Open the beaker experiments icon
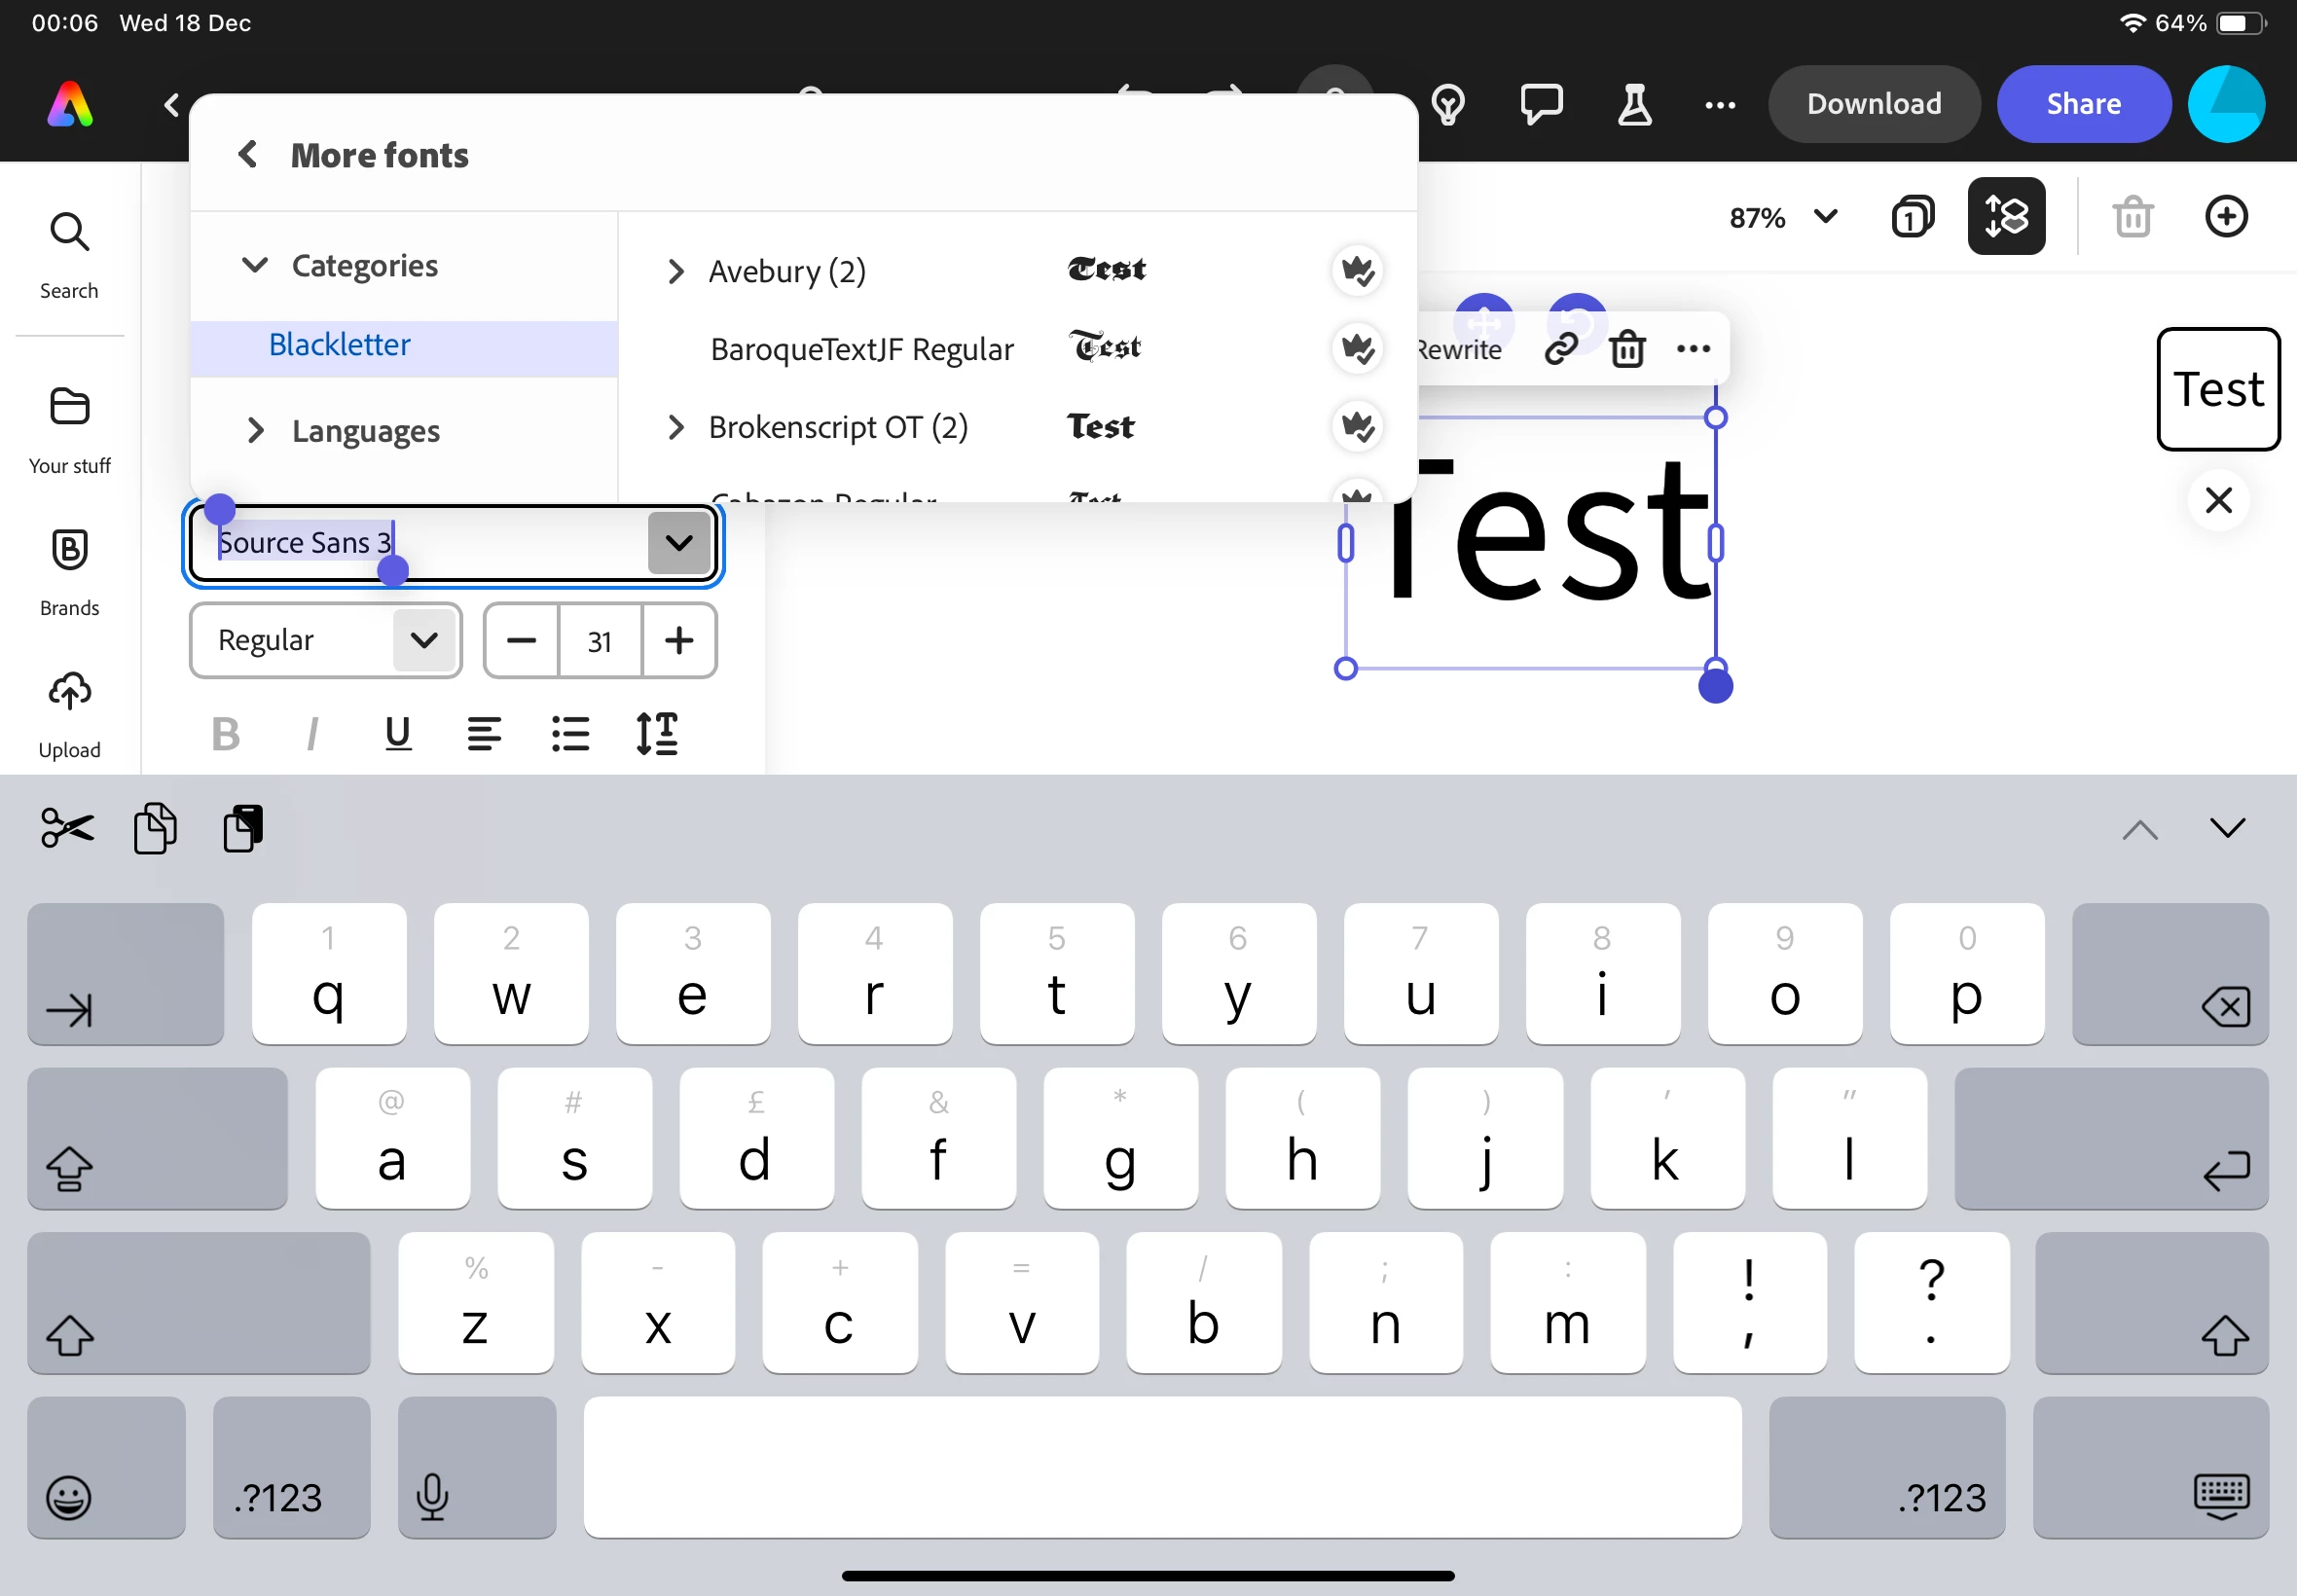 [1634, 104]
